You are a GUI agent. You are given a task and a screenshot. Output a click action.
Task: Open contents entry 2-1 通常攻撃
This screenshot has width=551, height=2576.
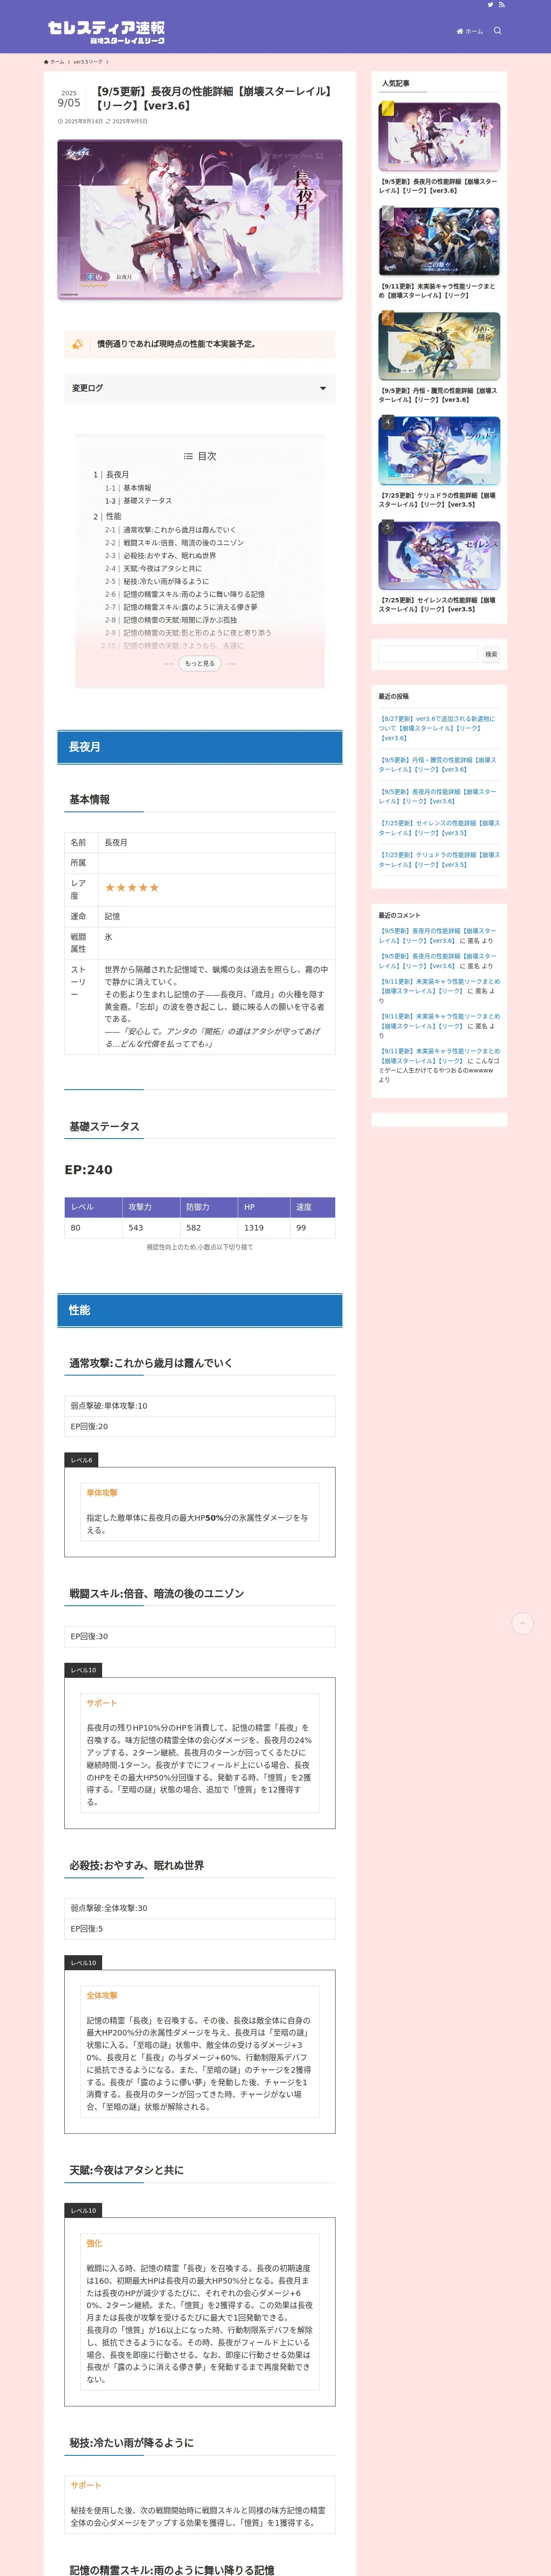(x=170, y=530)
